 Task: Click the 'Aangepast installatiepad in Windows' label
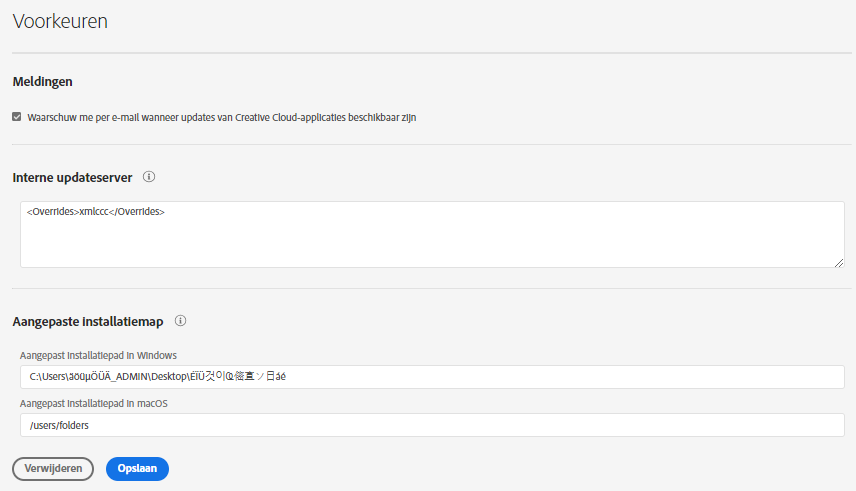98,355
